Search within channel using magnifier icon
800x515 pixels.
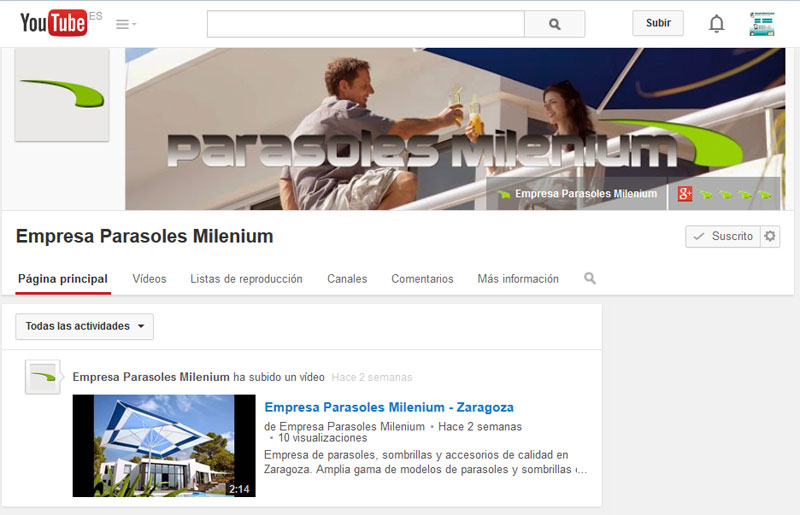pyautogui.click(x=590, y=279)
